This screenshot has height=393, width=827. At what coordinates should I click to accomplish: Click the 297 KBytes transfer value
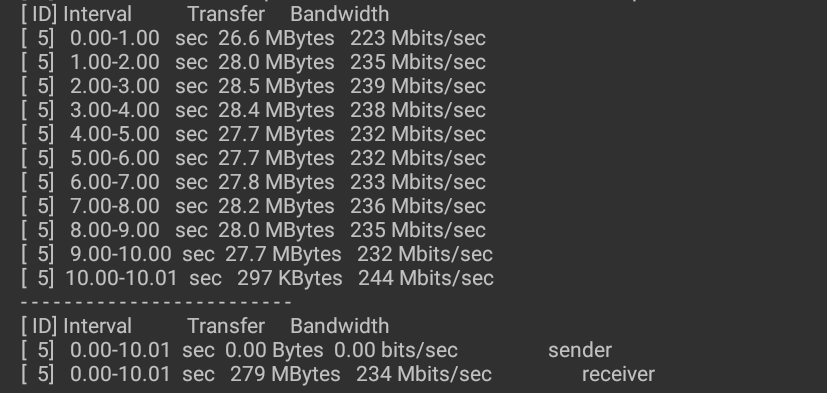(290, 278)
